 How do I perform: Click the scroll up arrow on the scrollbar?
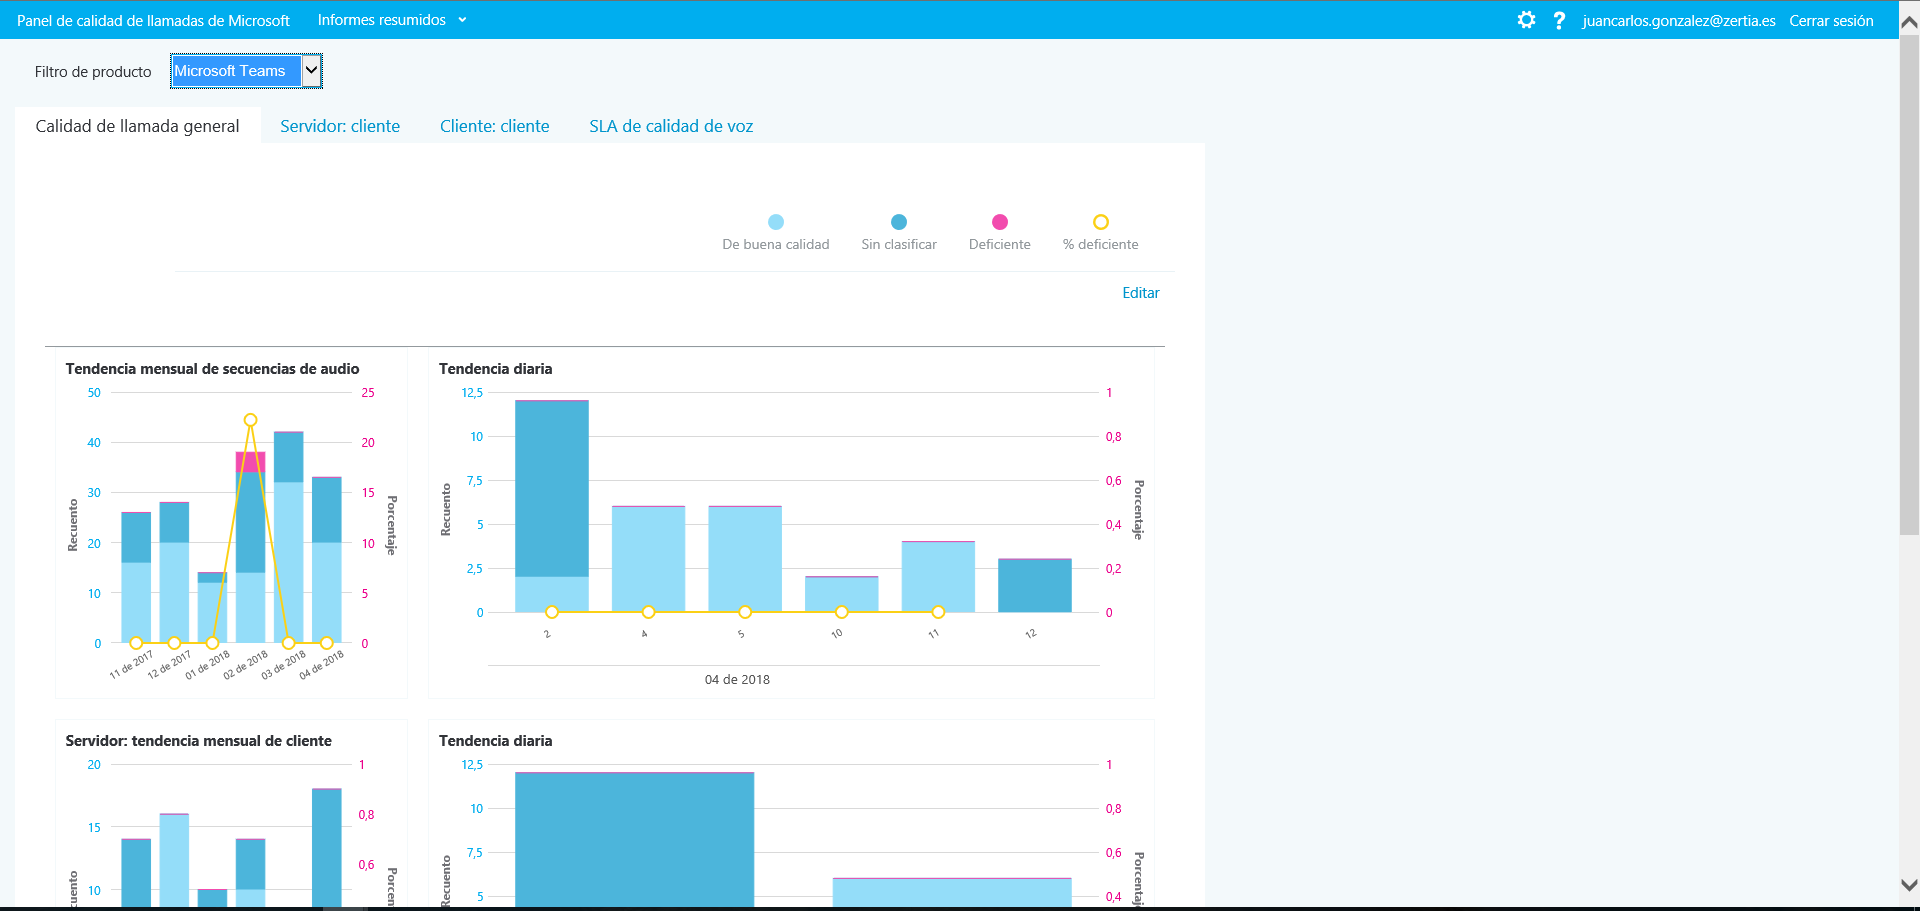(x=1909, y=22)
